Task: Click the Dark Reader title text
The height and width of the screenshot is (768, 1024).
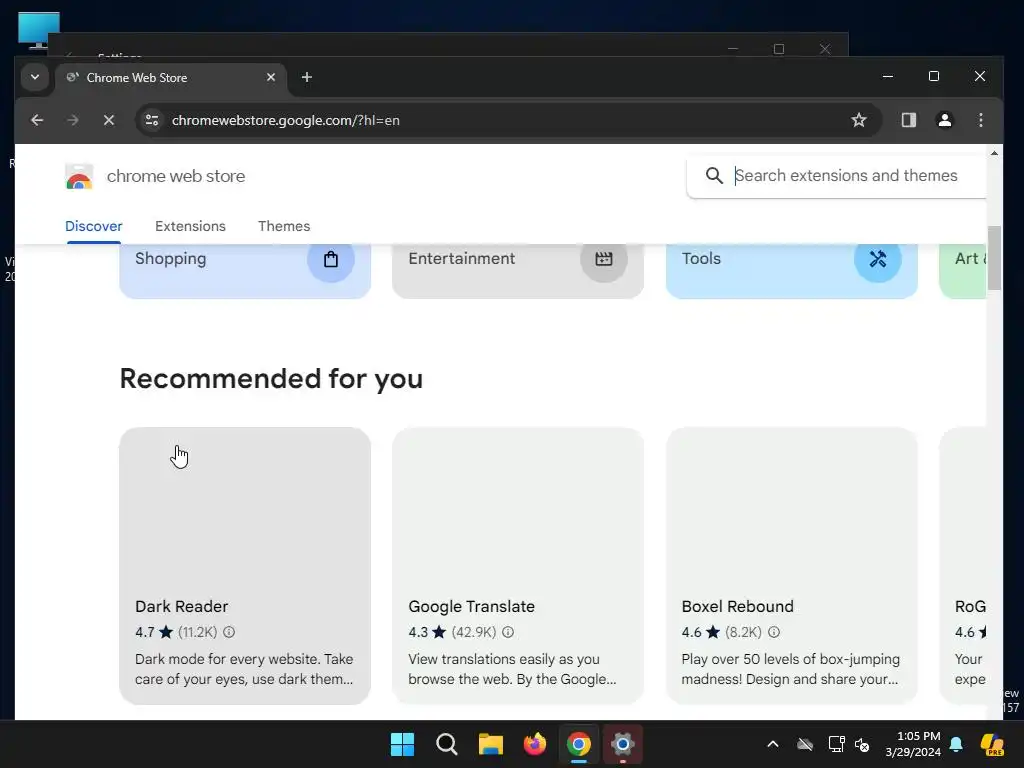Action: (182, 607)
